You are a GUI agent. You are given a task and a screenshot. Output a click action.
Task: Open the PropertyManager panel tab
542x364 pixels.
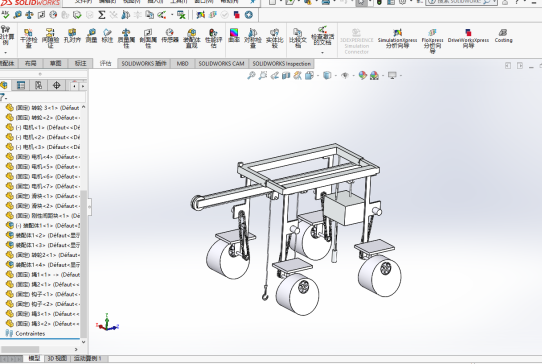(21, 85)
